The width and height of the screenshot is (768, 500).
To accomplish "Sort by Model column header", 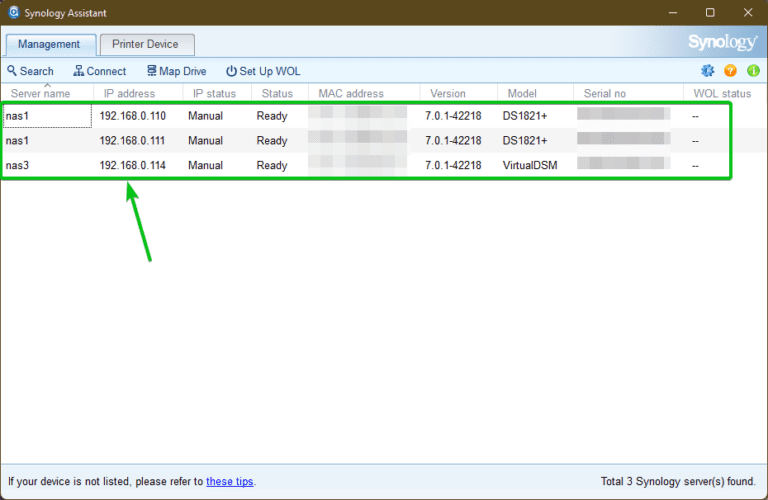I will [x=535, y=94].
